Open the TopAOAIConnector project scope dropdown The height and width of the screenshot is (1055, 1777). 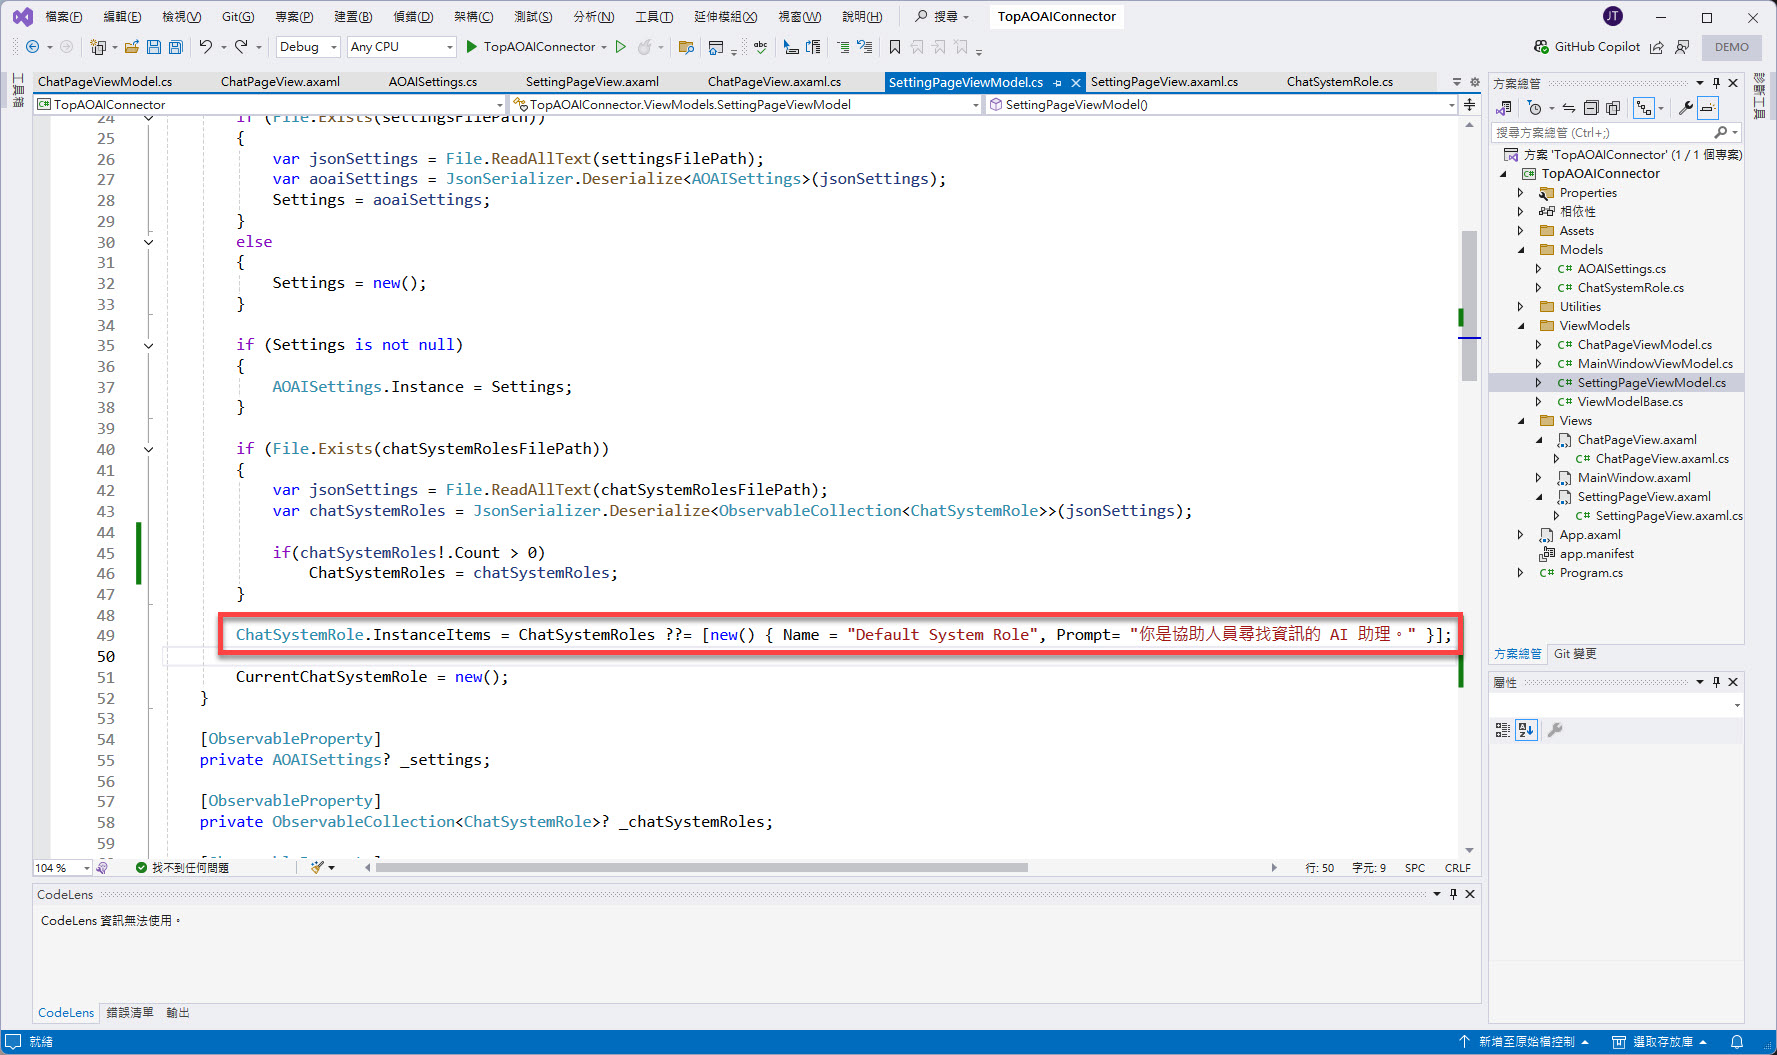270,104
